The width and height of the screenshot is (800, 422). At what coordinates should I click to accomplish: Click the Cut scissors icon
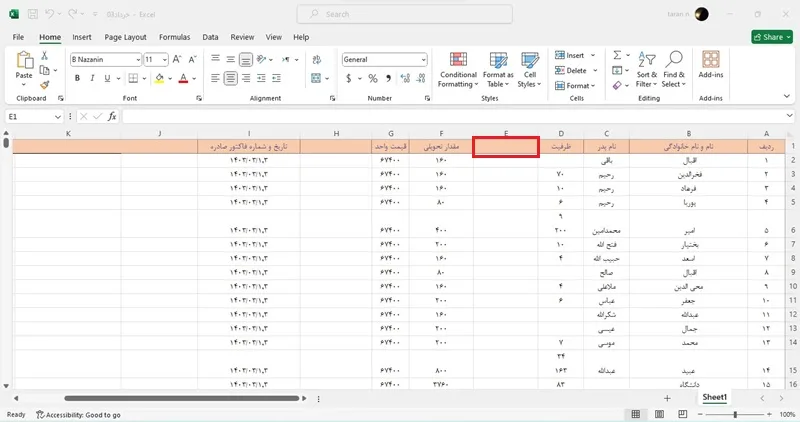pos(44,56)
